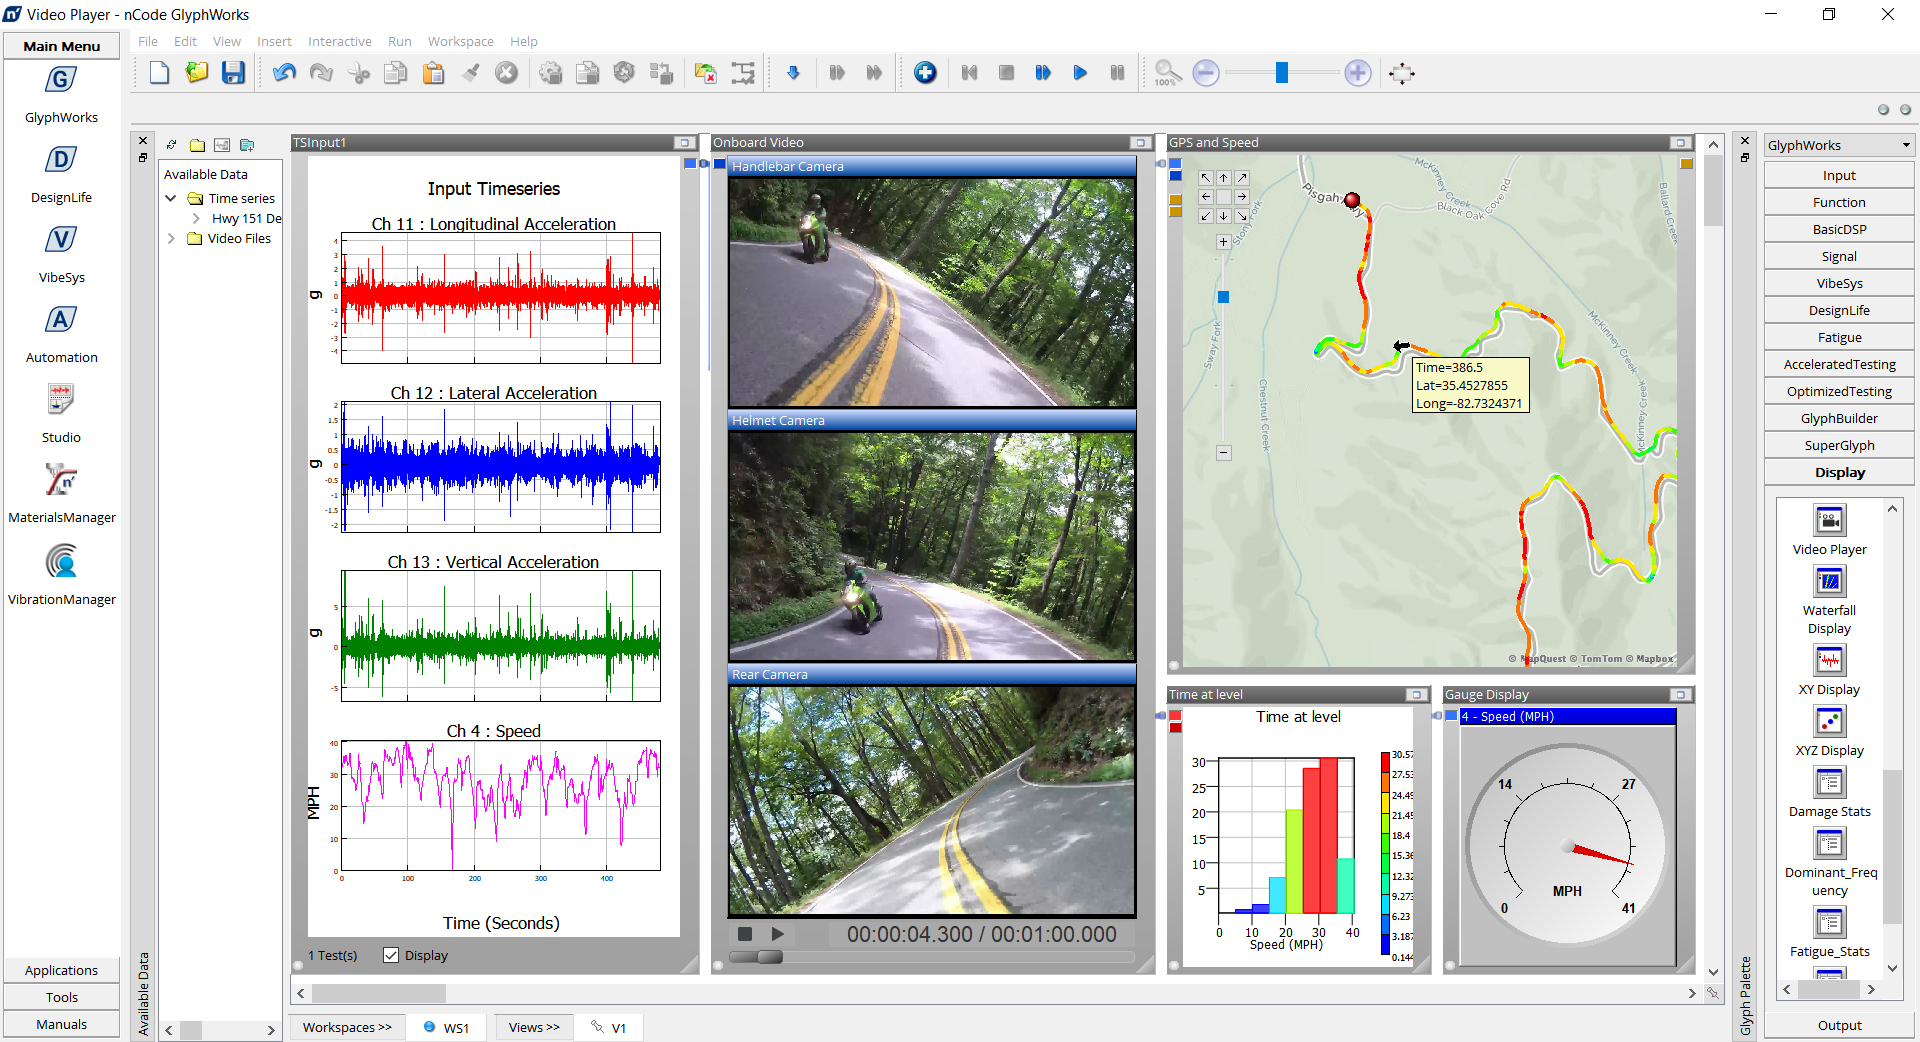Open the DesignLife icon in Main Menu
Viewport: 1920px width, 1042px height.
click(61, 161)
